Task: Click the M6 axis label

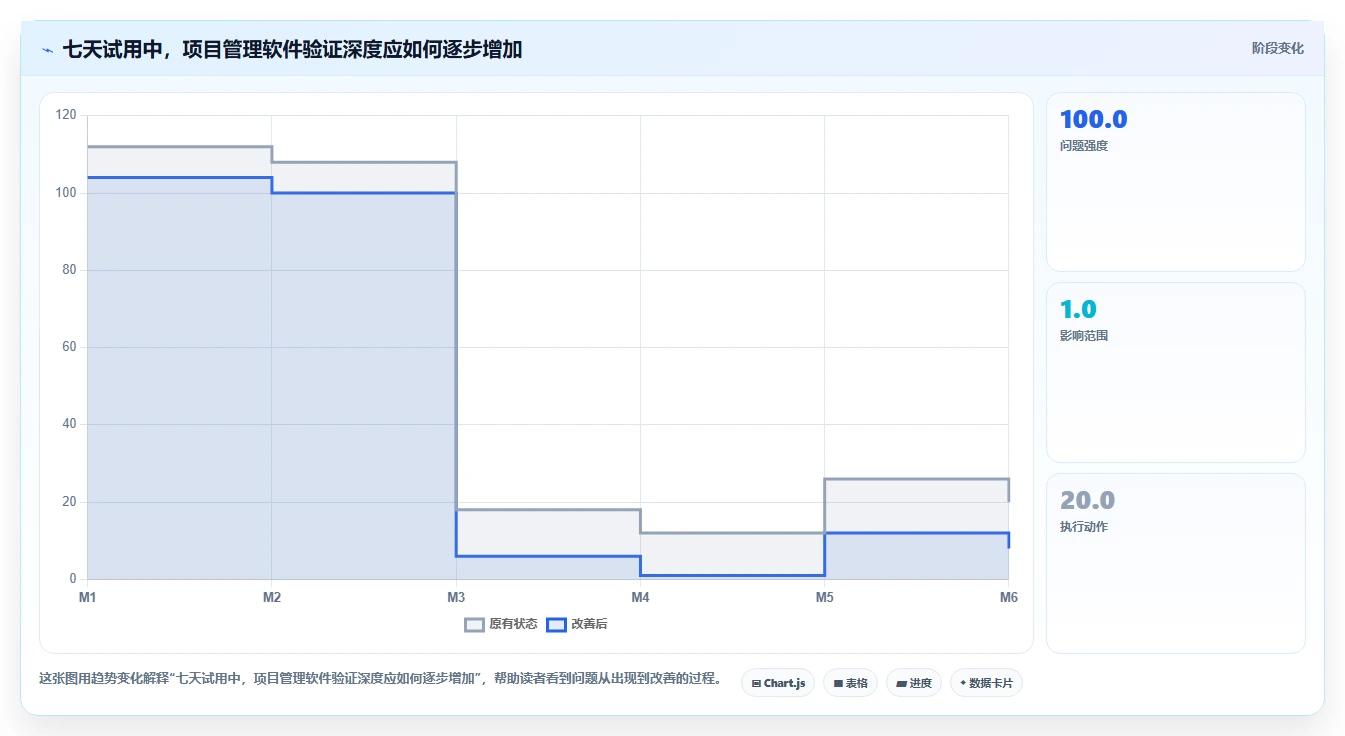Action: [1008, 597]
